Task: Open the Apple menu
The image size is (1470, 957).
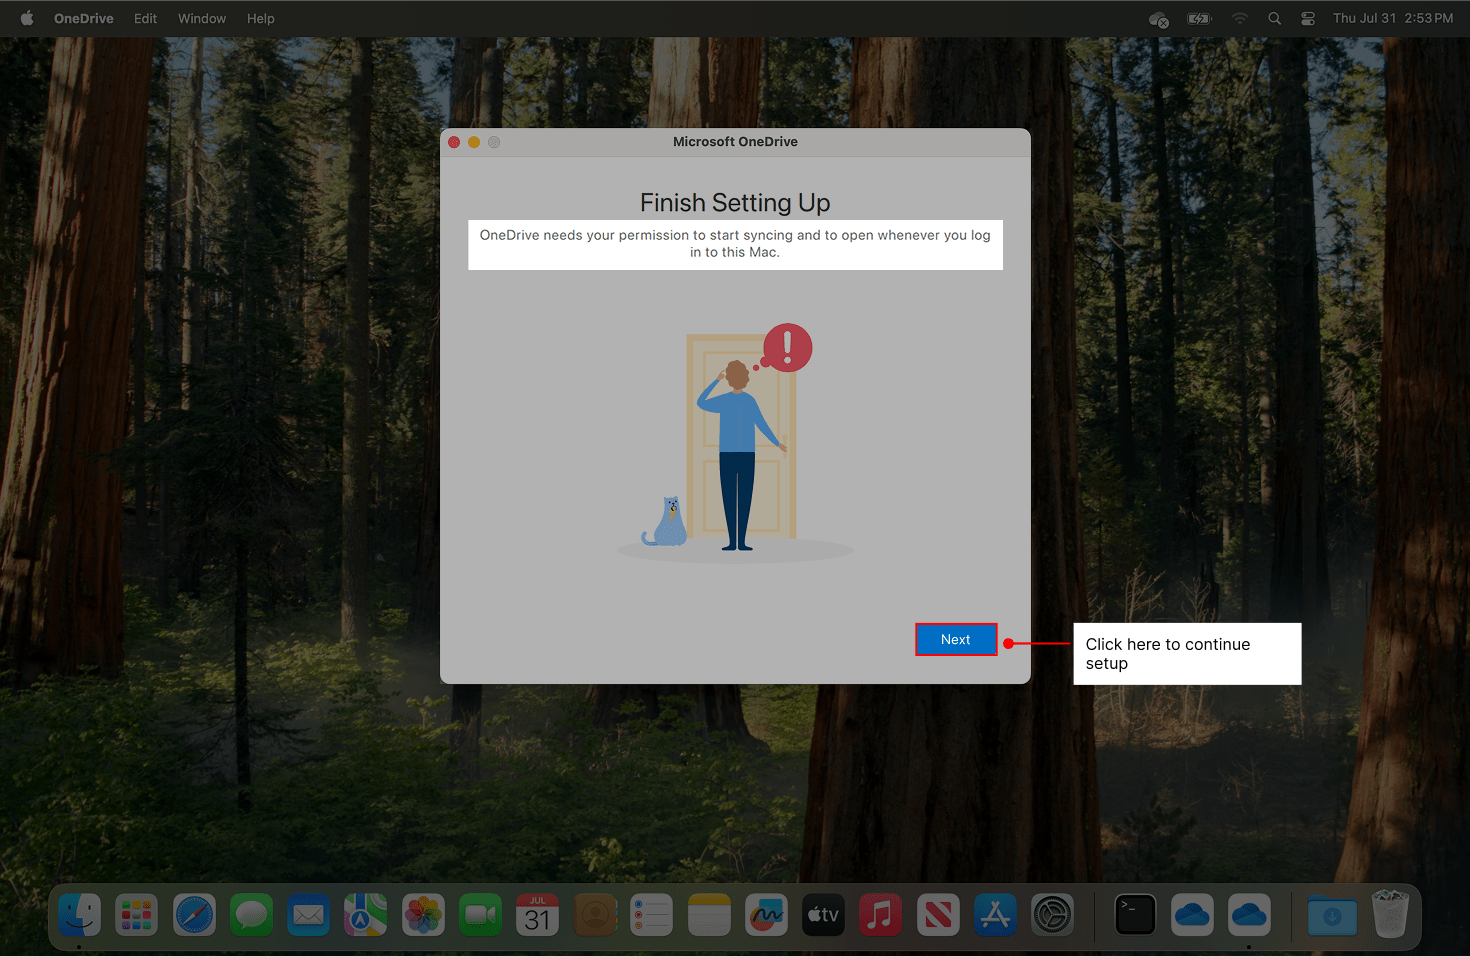Action: click(27, 19)
